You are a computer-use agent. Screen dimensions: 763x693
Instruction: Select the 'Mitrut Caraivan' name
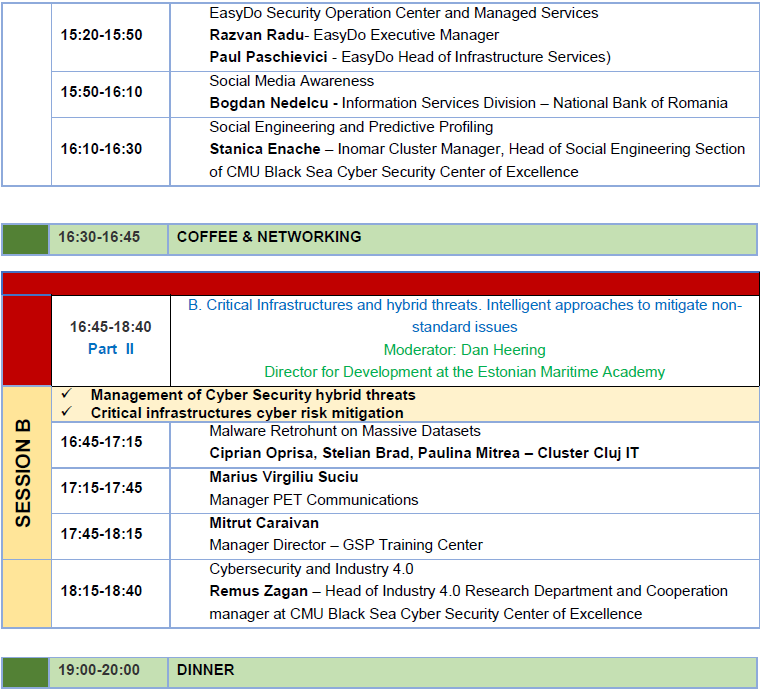(x=264, y=523)
